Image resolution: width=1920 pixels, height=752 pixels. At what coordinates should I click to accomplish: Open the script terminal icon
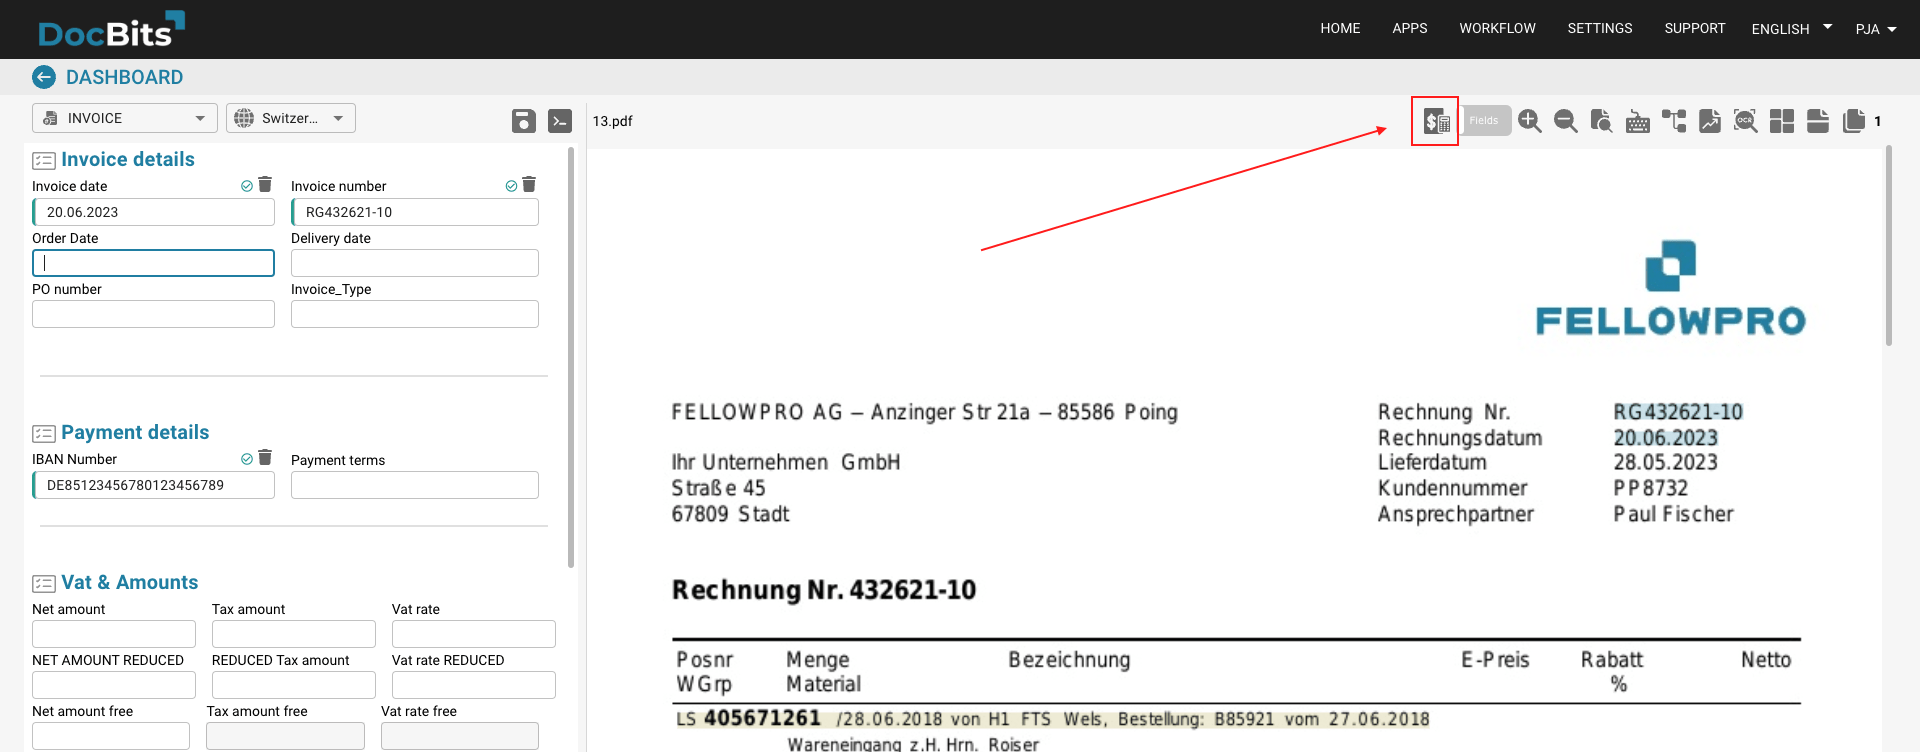560,121
